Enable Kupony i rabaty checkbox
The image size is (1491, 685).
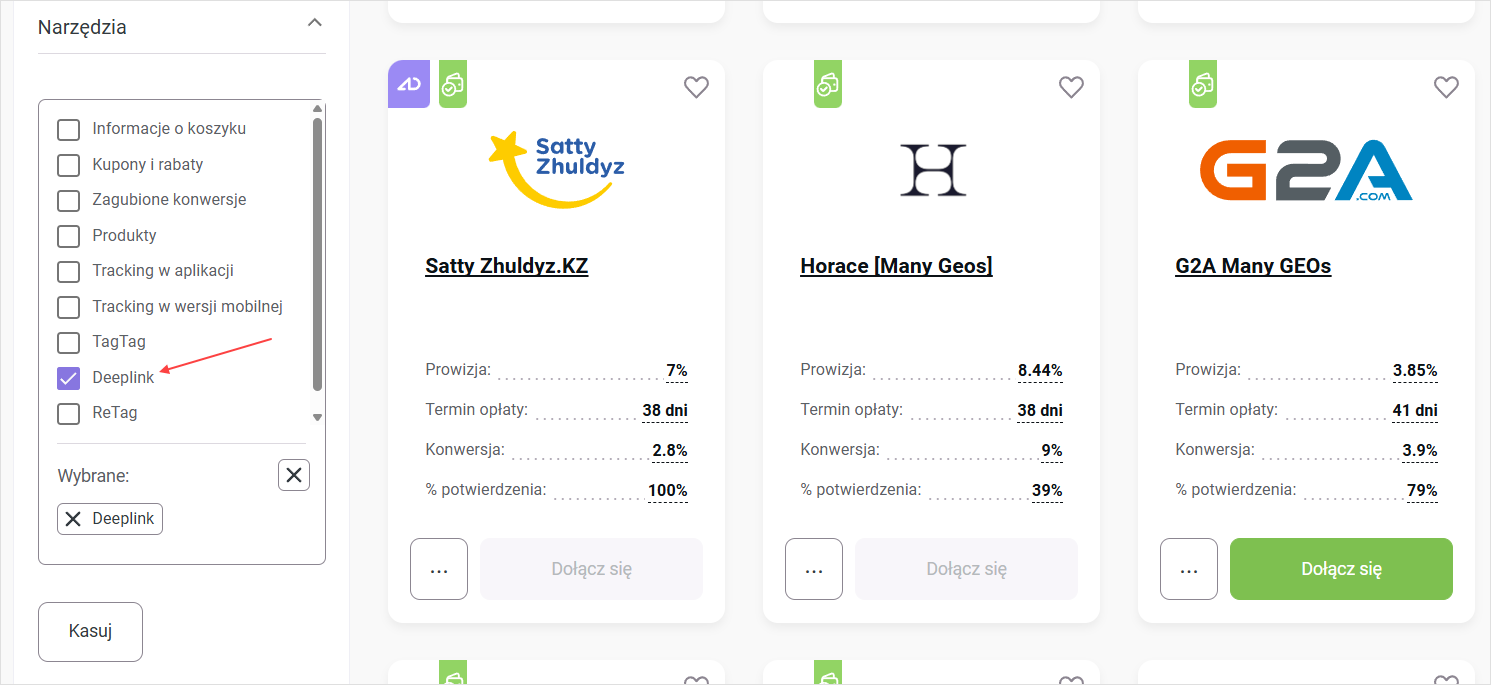point(68,165)
